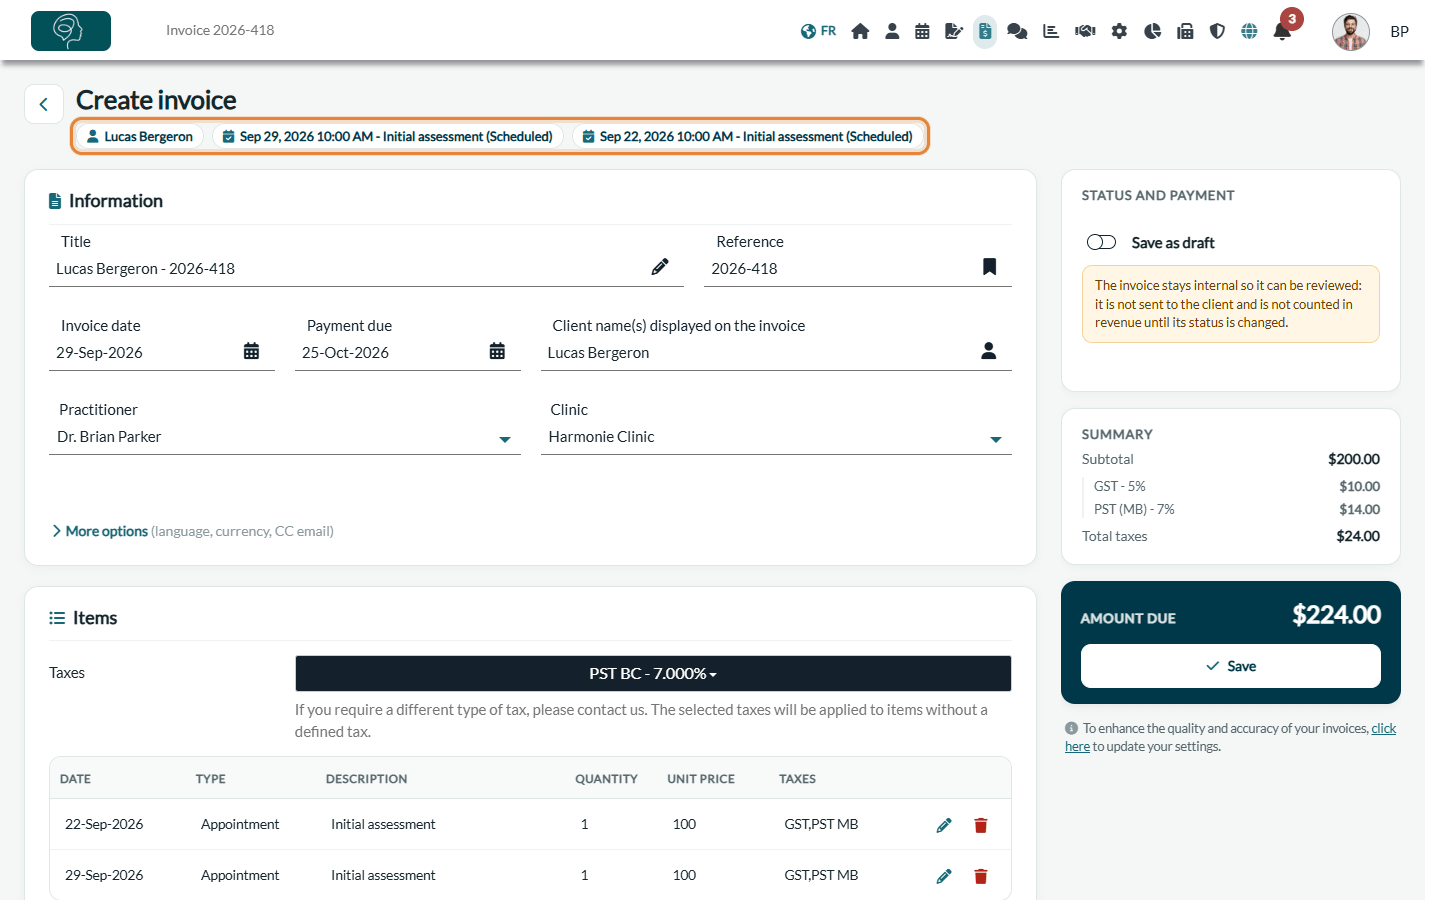Open the handshake partners icon
Image resolution: width=1440 pixels, height=900 pixels.
tap(1085, 31)
